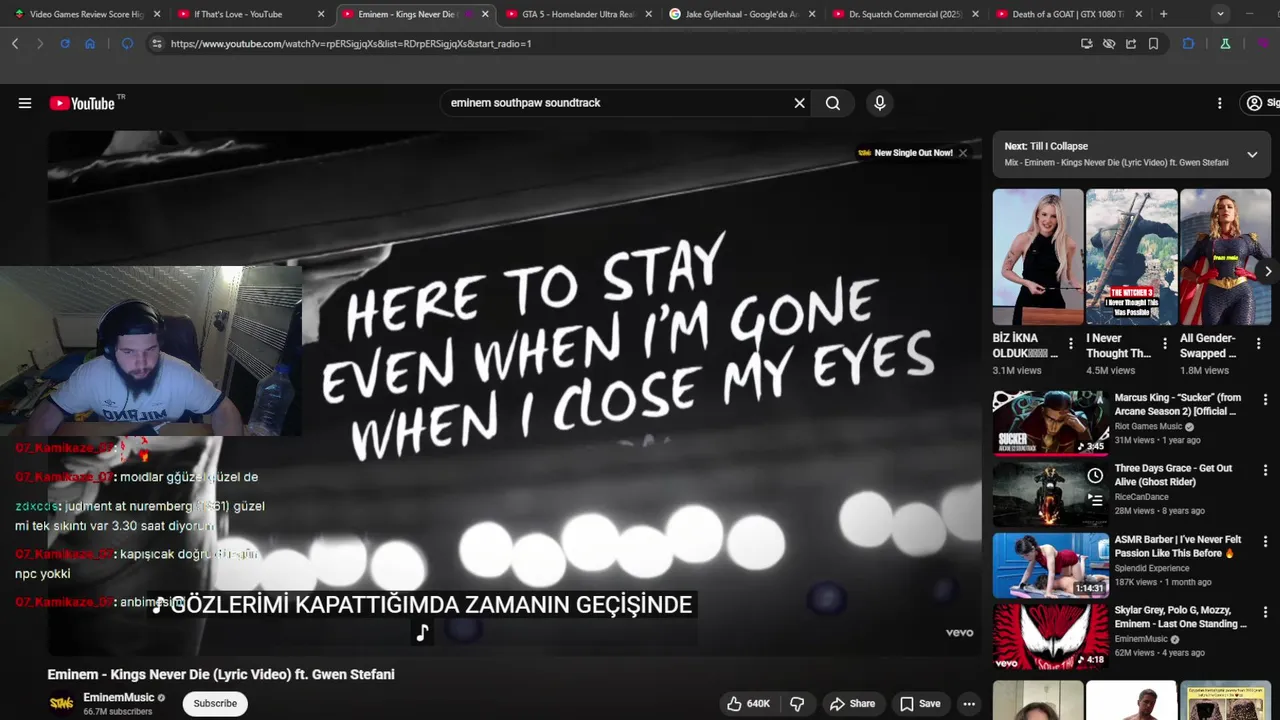
Task: Run search with the magnifier button
Action: click(x=833, y=103)
